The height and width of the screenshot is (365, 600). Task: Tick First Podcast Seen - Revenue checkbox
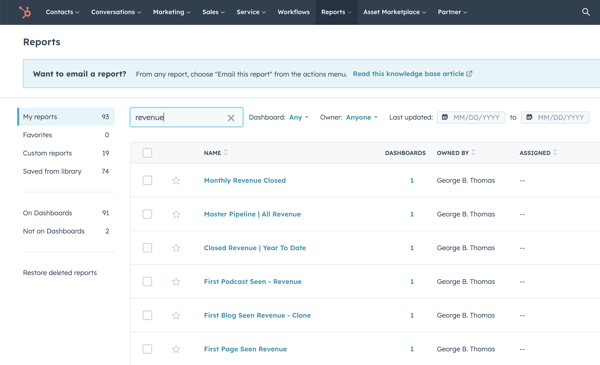coord(147,281)
